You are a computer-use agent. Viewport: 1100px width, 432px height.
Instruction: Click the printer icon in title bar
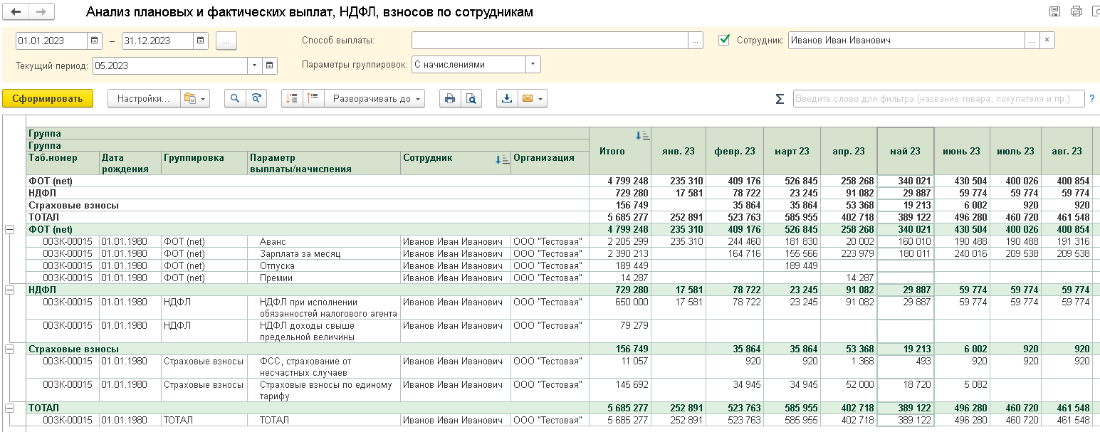1076,11
